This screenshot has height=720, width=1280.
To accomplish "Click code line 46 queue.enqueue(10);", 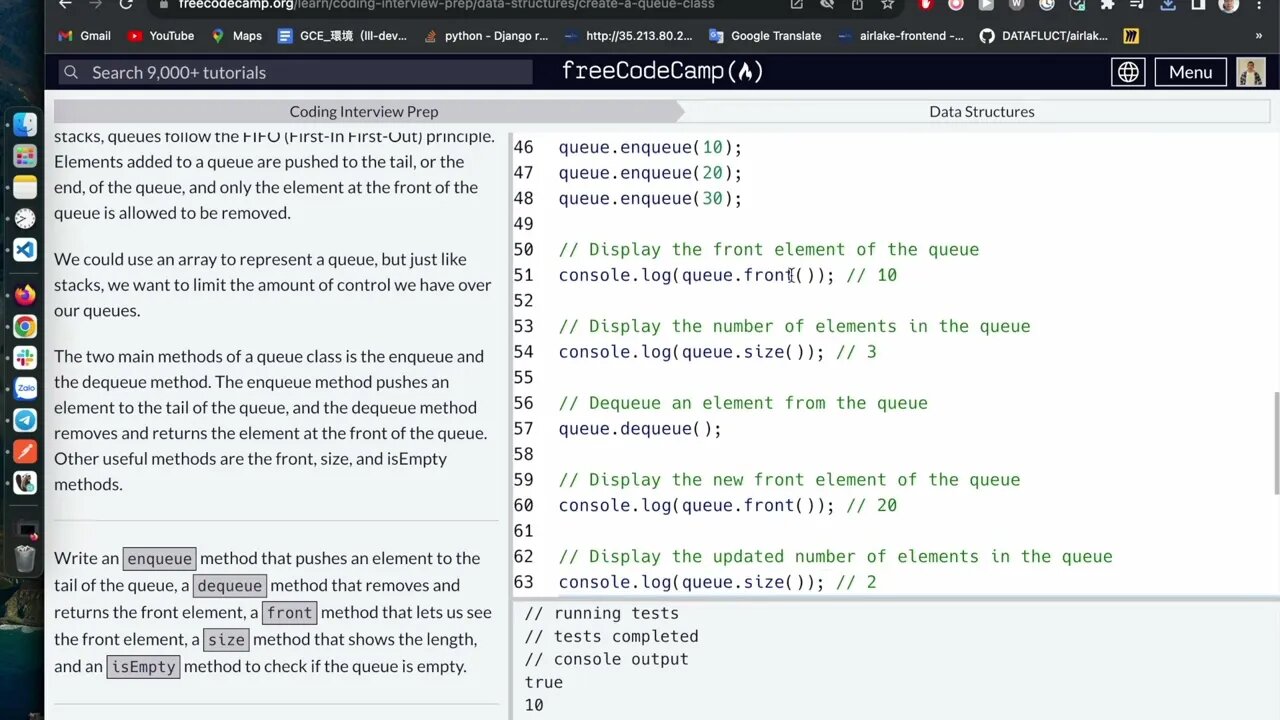I will click(650, 147).
